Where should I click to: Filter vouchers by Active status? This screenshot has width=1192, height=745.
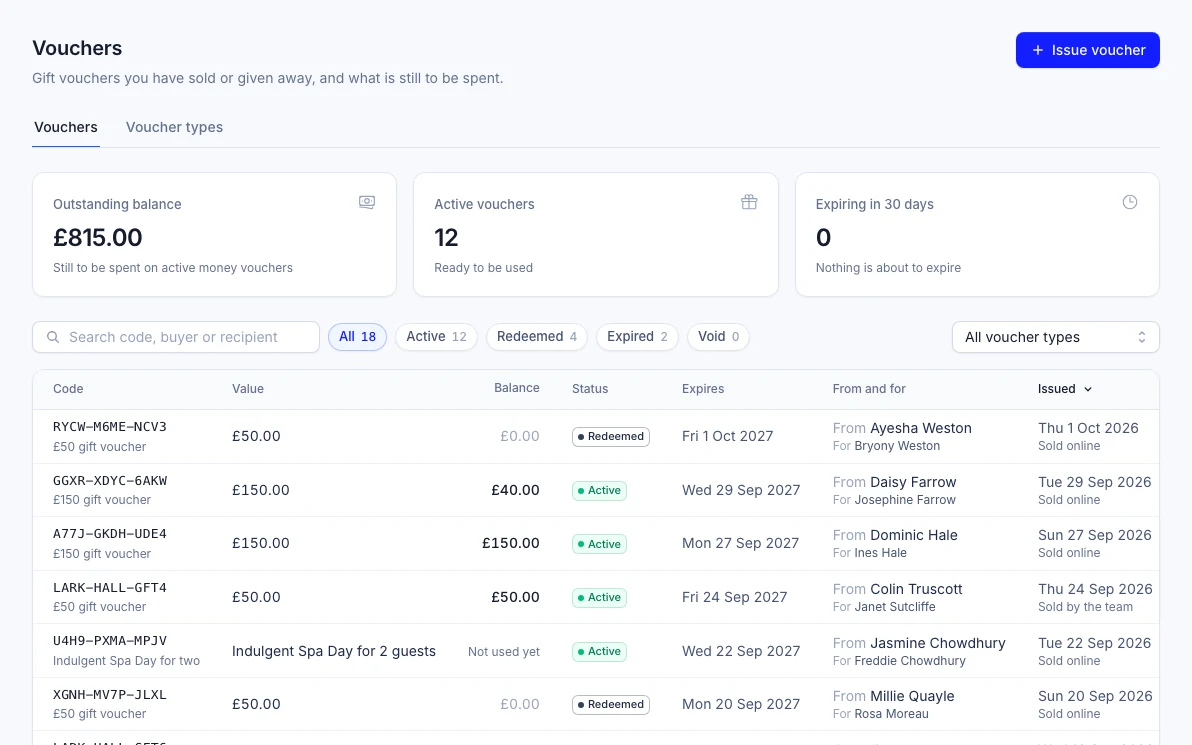(x=436, y=337)
